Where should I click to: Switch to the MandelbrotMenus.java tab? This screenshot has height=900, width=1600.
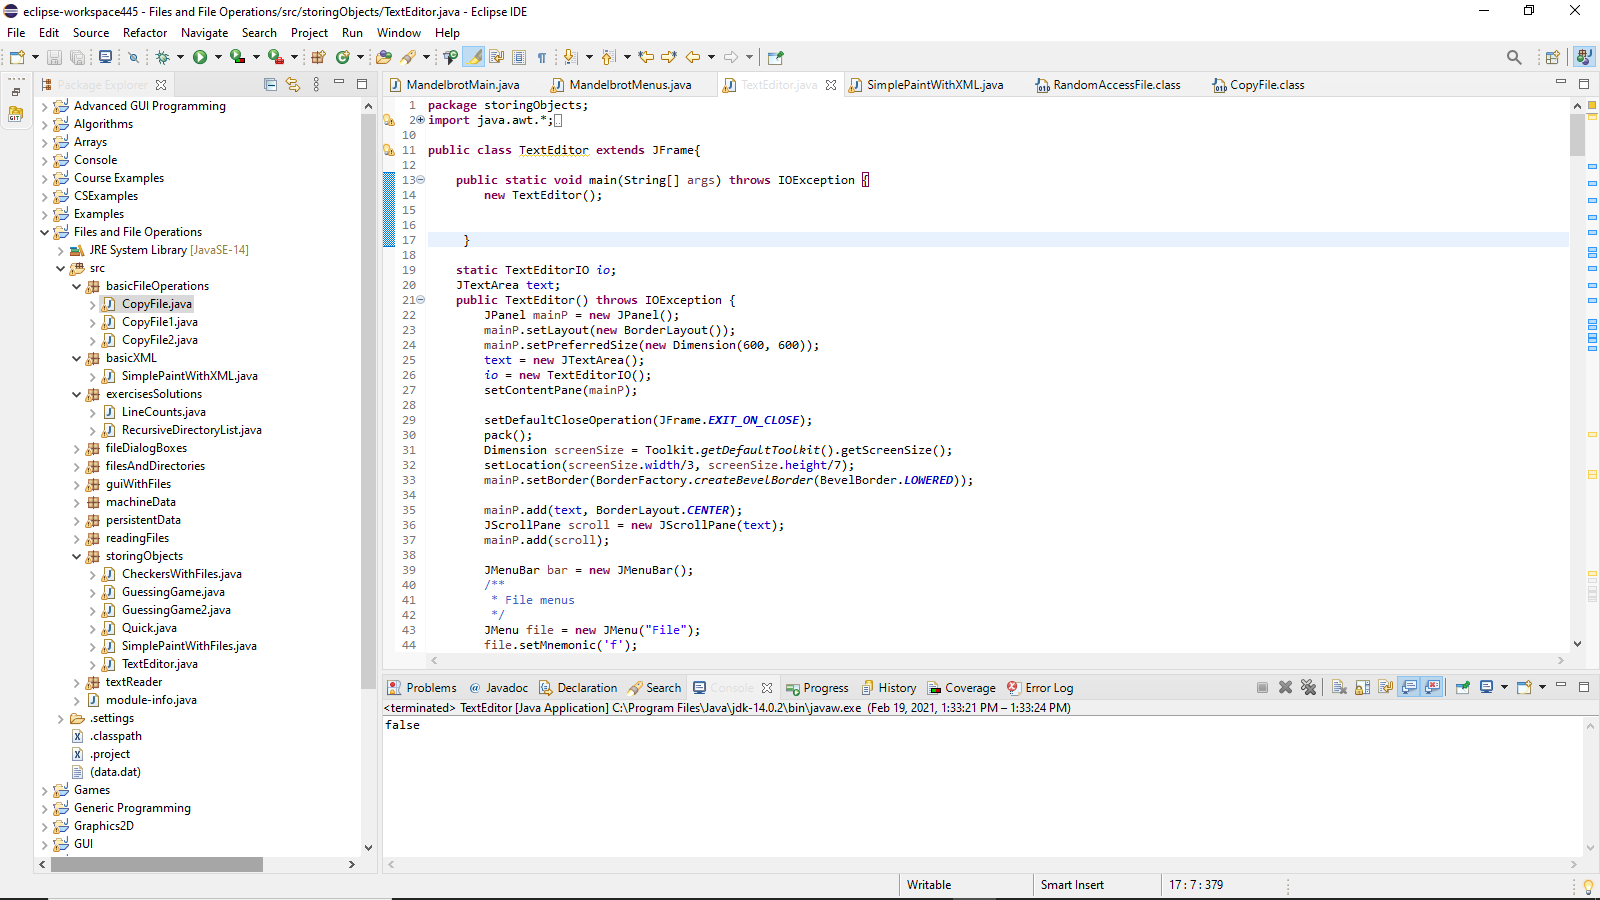coord(629,85)
